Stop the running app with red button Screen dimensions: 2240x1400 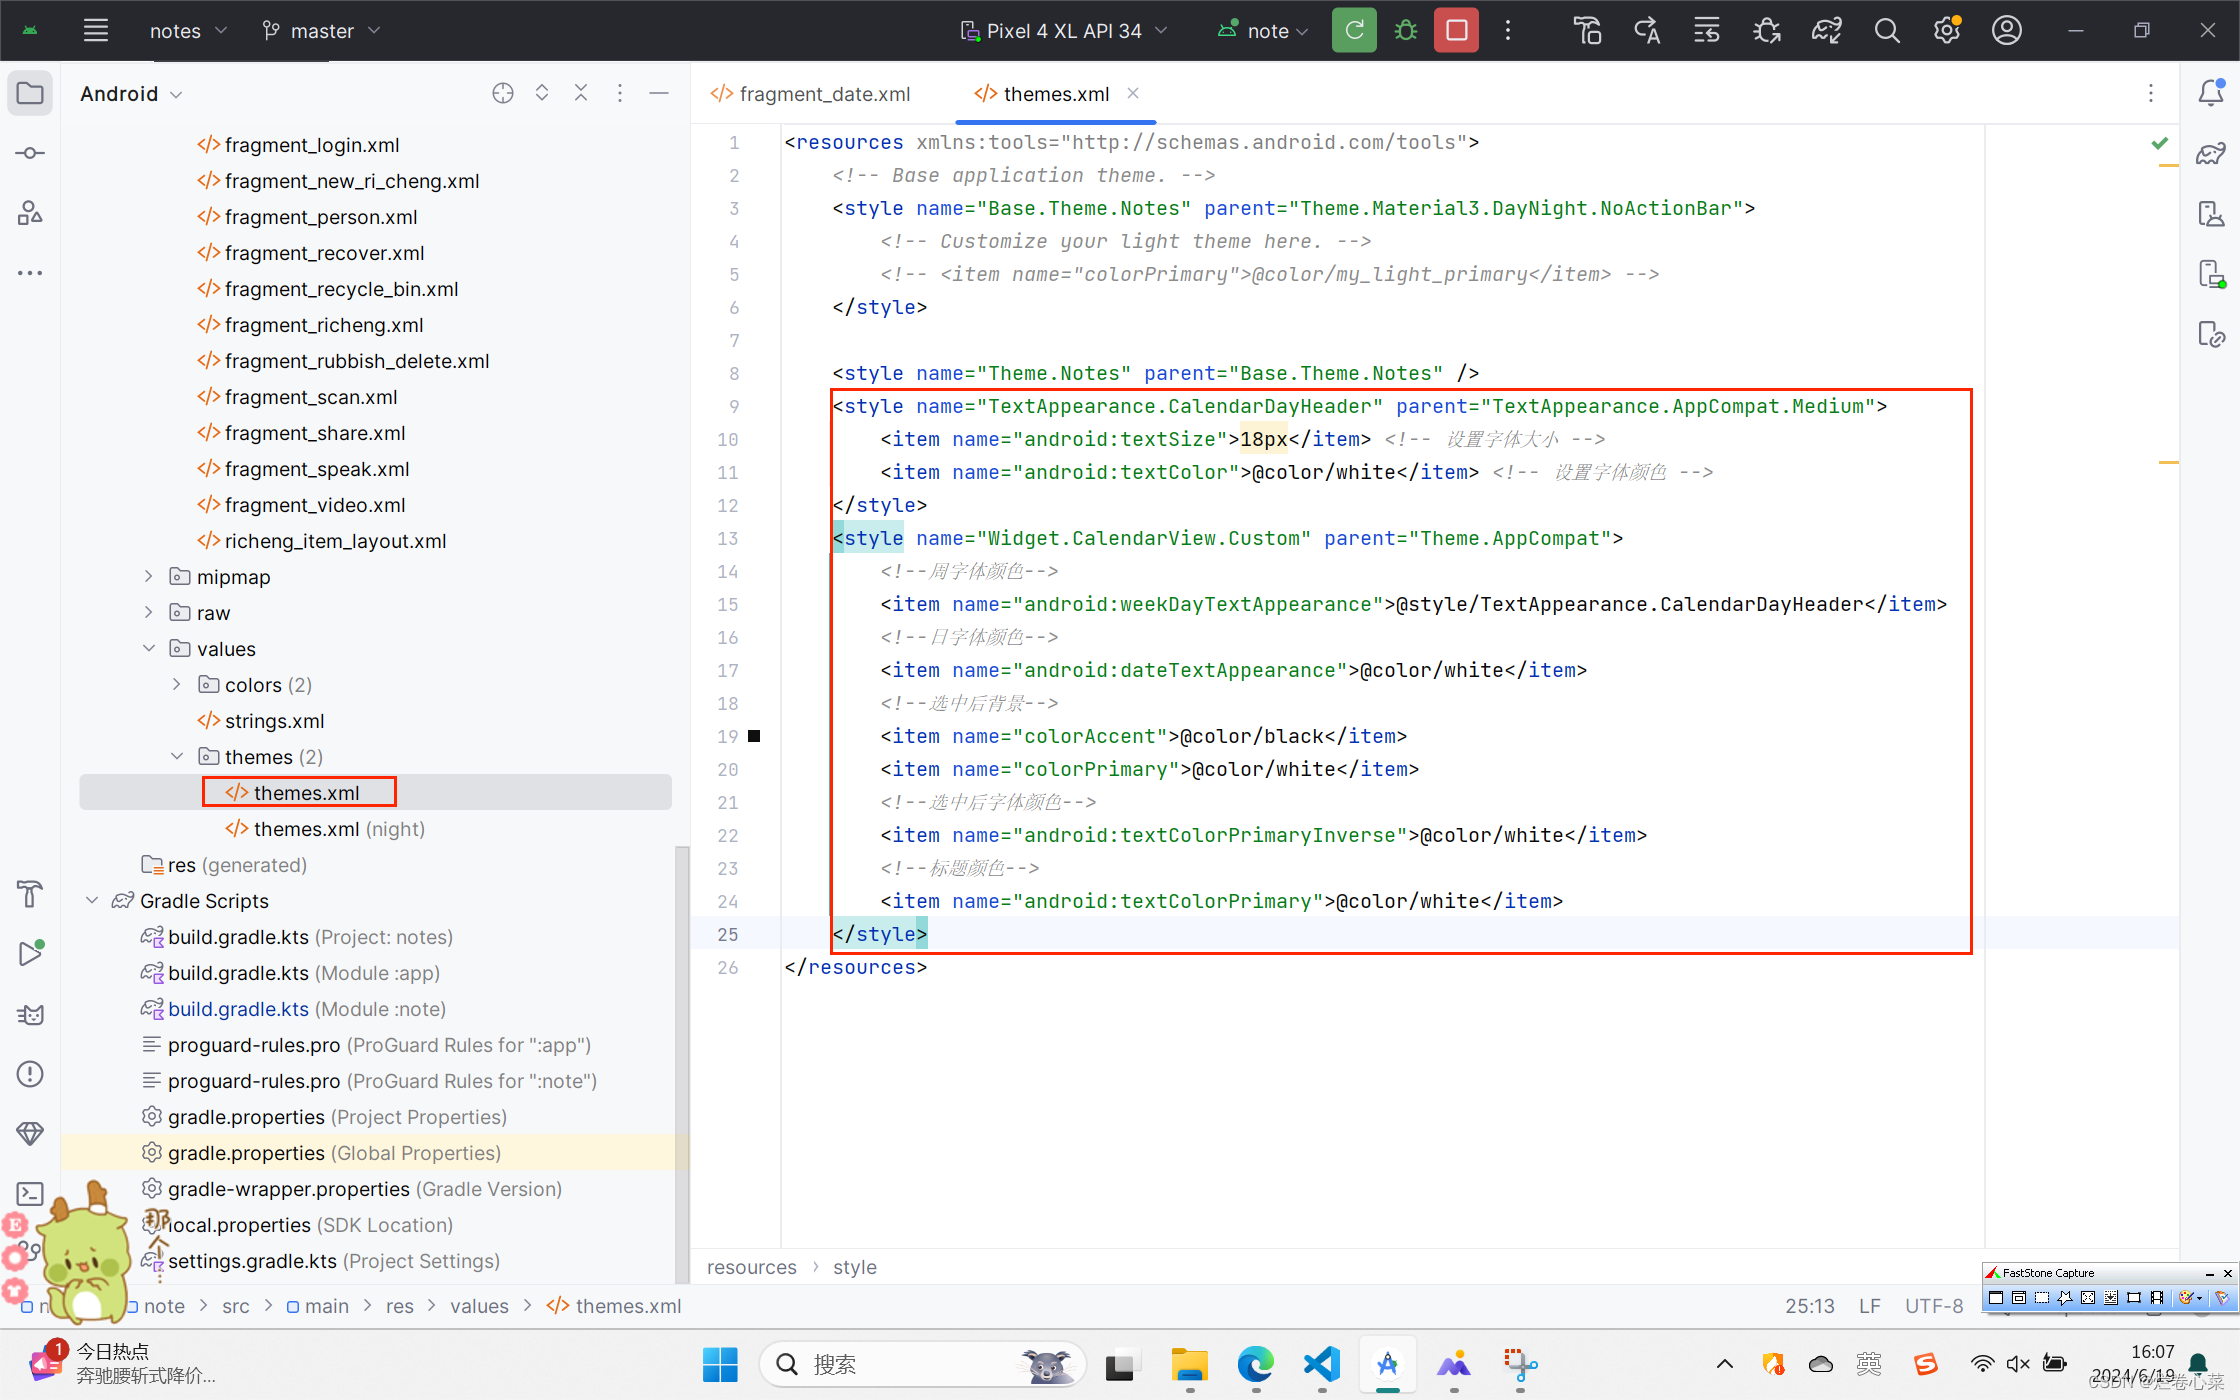pyautogui.click(x=1456, y=30)
